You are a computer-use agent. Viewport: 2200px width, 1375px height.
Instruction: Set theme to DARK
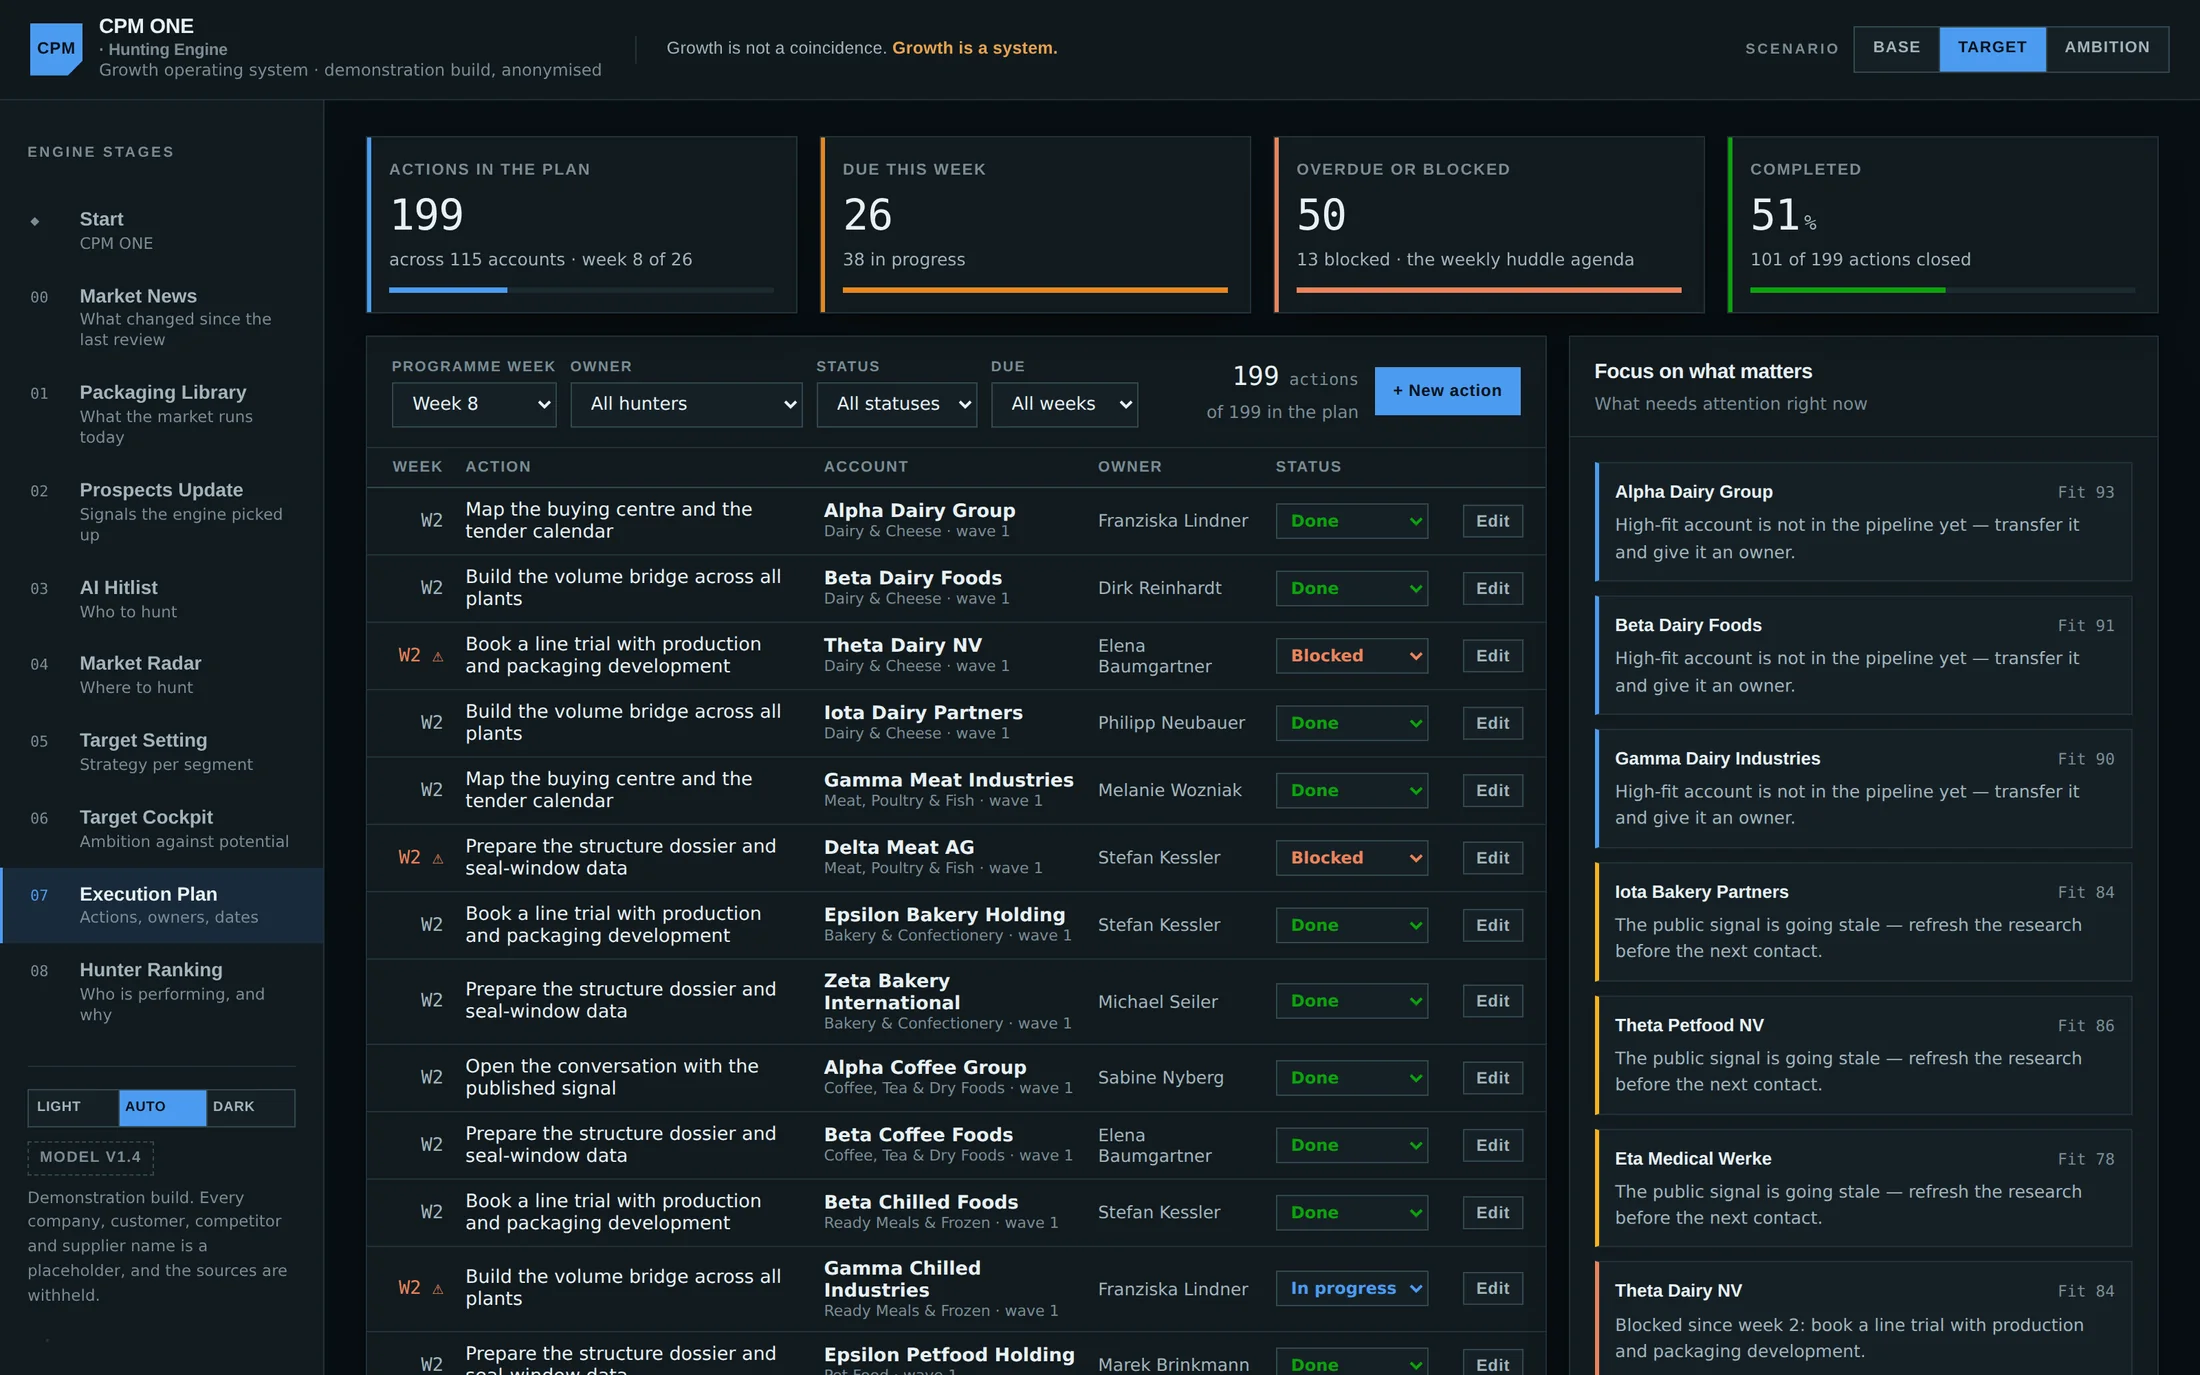click(250, 1107)
